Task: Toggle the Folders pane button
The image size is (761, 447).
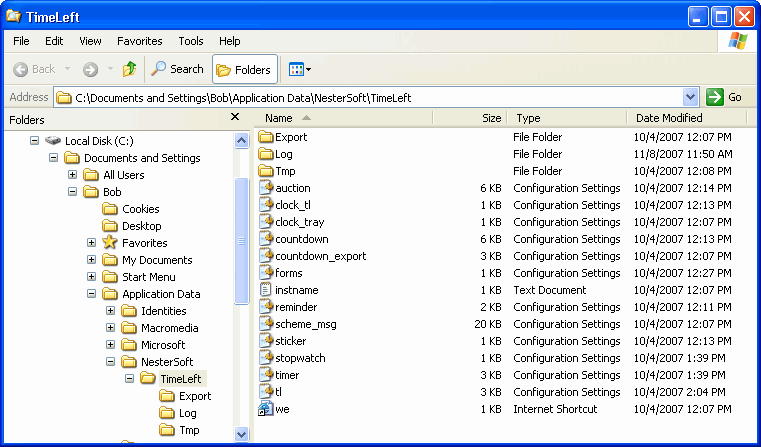Action: pos(245,69)
